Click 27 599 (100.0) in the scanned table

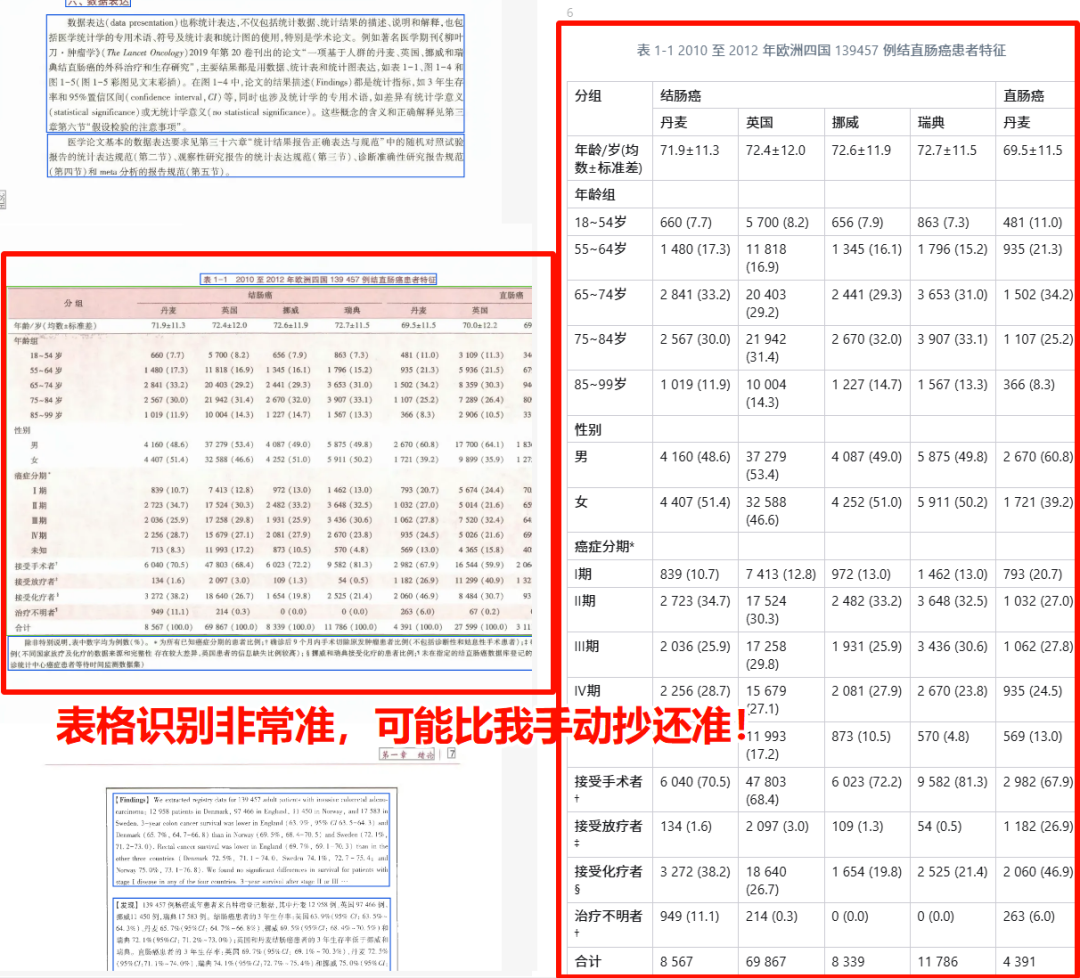[x=480, y=627]
